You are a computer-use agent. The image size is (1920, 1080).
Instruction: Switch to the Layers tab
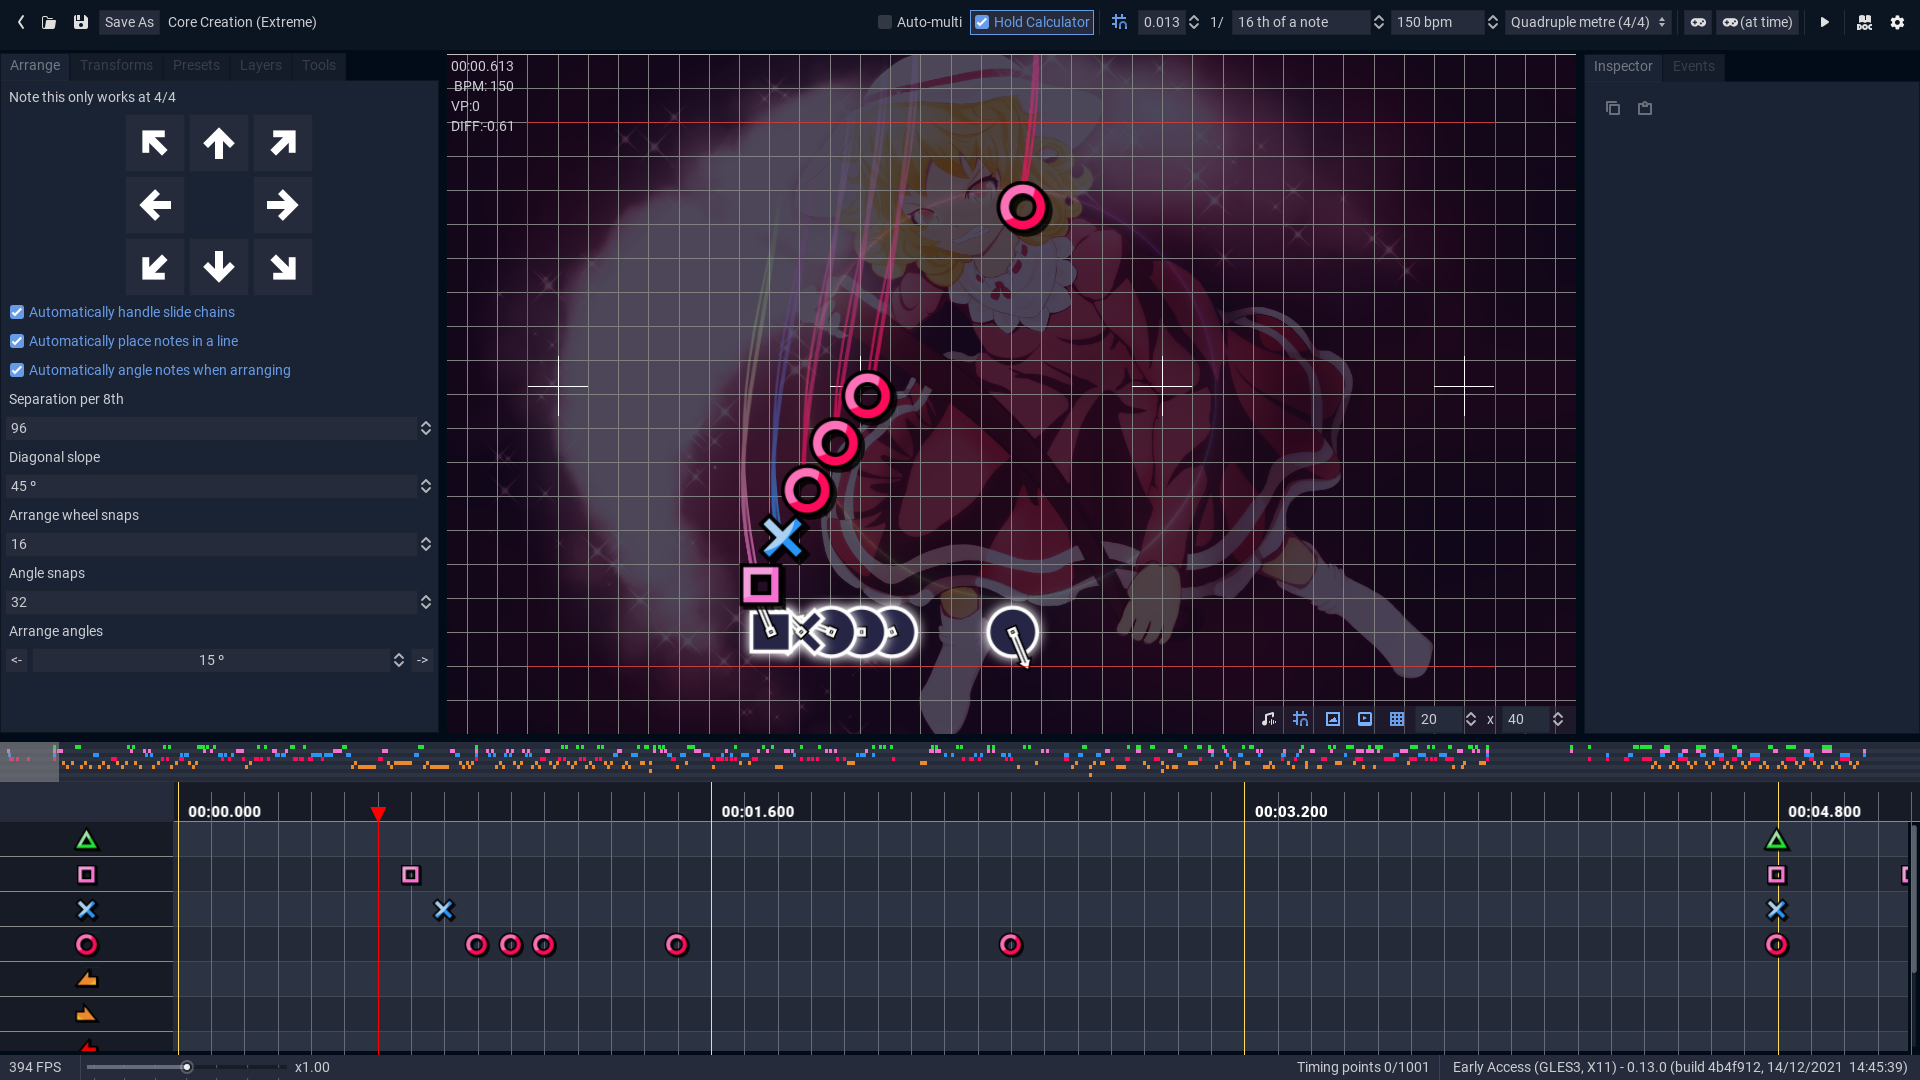pos(261,66)
